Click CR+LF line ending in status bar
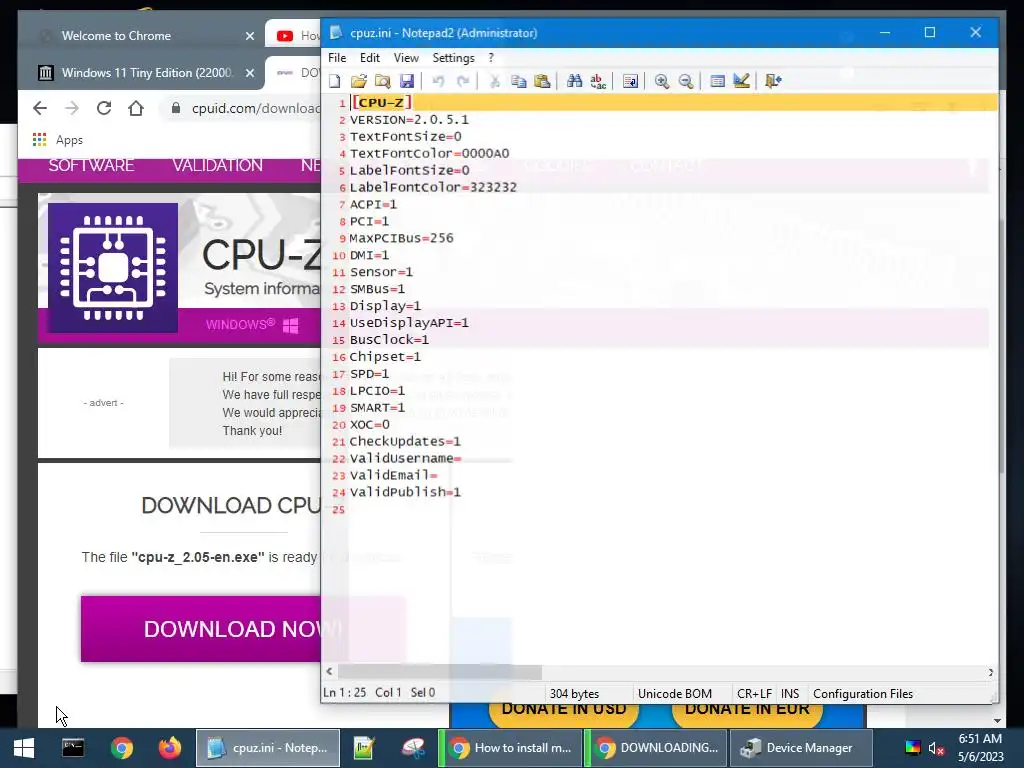Viewport: 1024px width, 768px height. [754, 694]
